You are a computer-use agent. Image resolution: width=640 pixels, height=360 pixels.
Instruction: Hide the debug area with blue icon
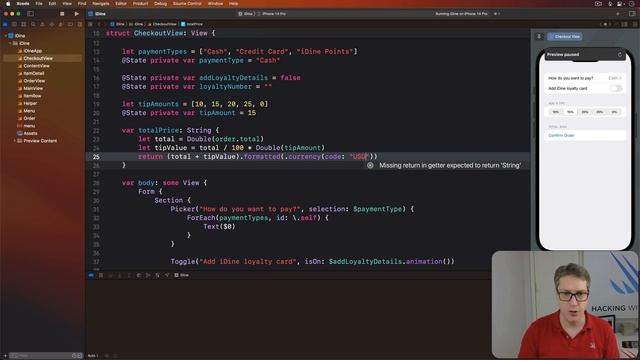click(x=91, y=275)
